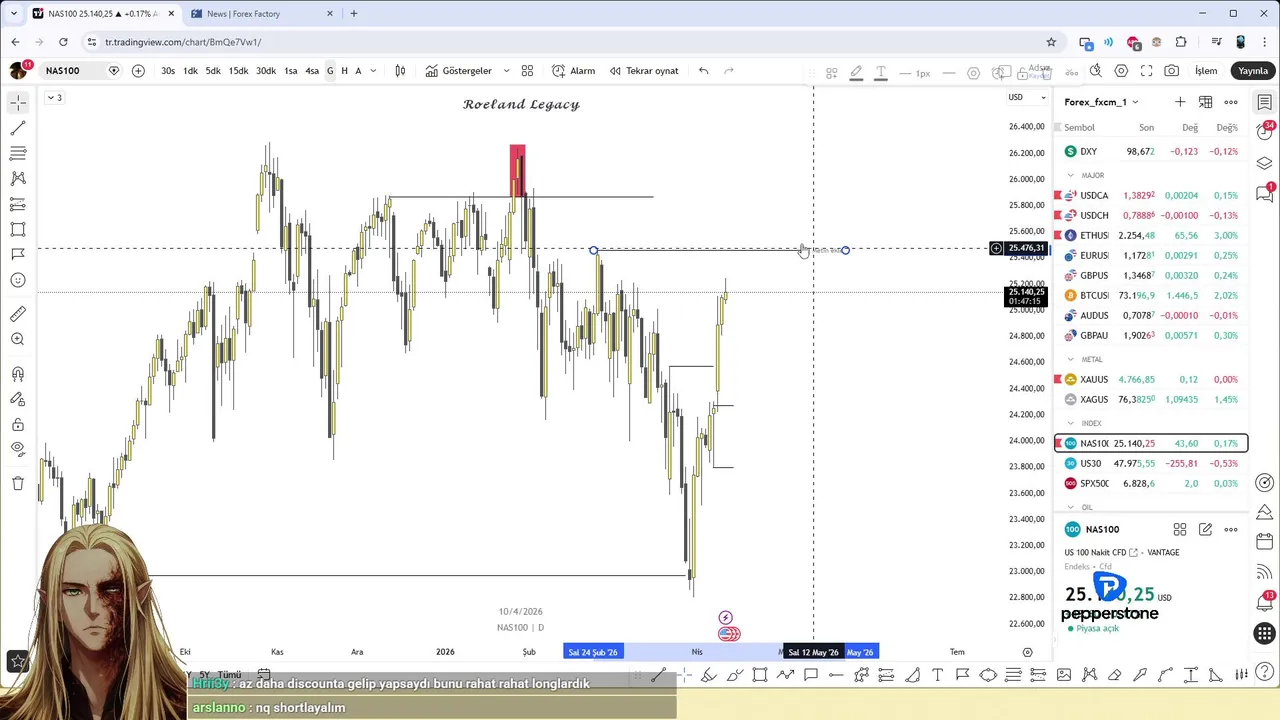This screenshot has height=720, width=1280.
Task: Collapse the MAJOR watchlist section
Action: [1071, 175]
